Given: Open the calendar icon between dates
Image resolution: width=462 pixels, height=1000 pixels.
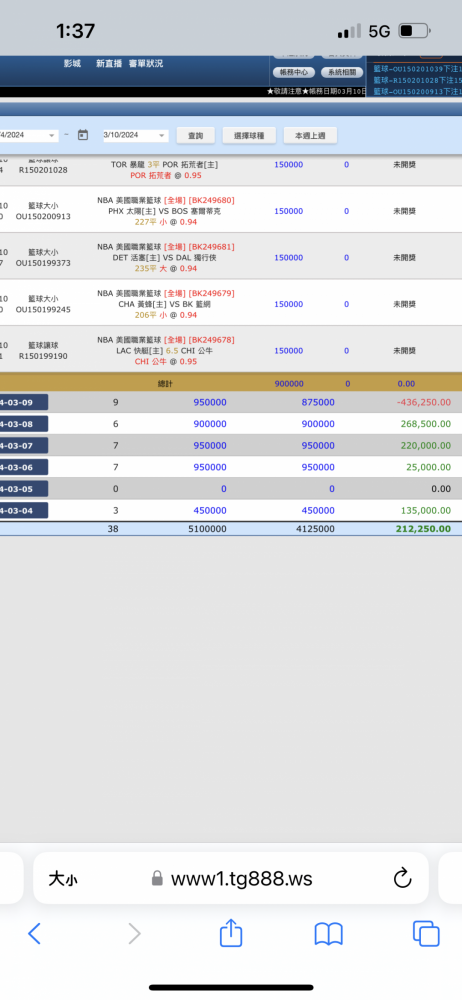Looking at the screenshot, I should coord(82,135).
